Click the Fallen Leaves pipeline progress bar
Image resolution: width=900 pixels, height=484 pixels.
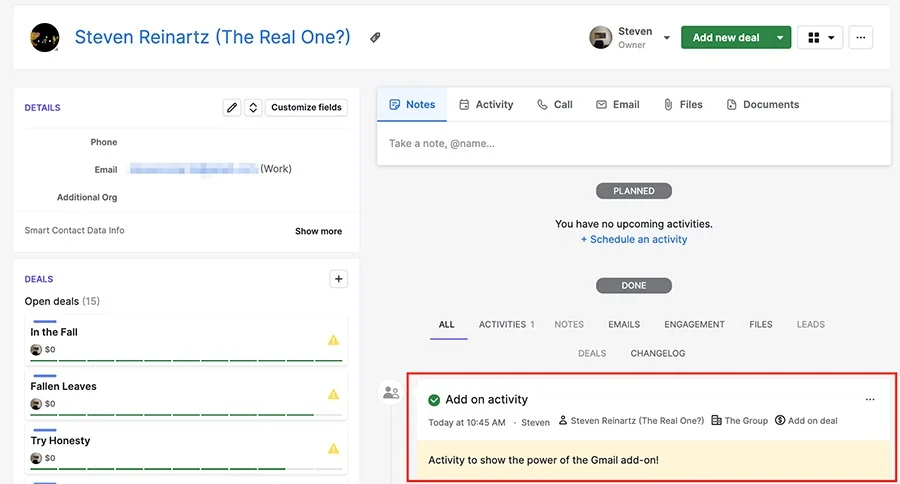186,415
